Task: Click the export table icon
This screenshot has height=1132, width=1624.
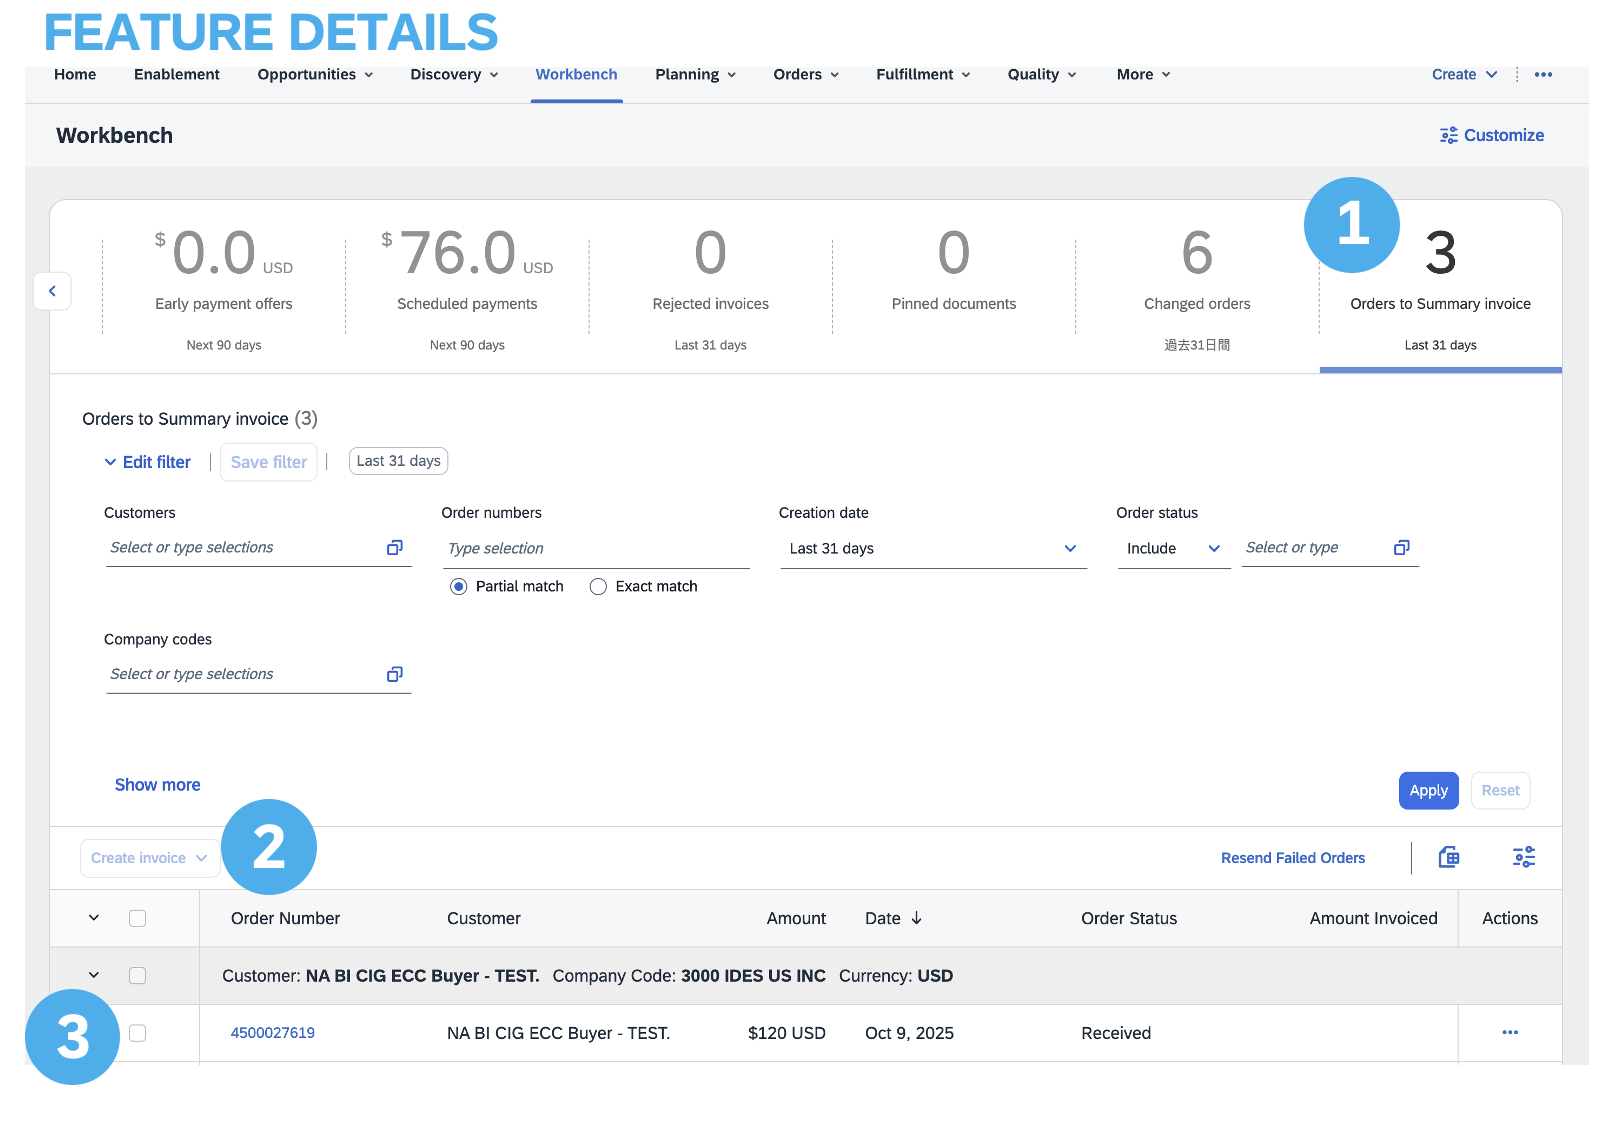Action: coord(1448,857)
